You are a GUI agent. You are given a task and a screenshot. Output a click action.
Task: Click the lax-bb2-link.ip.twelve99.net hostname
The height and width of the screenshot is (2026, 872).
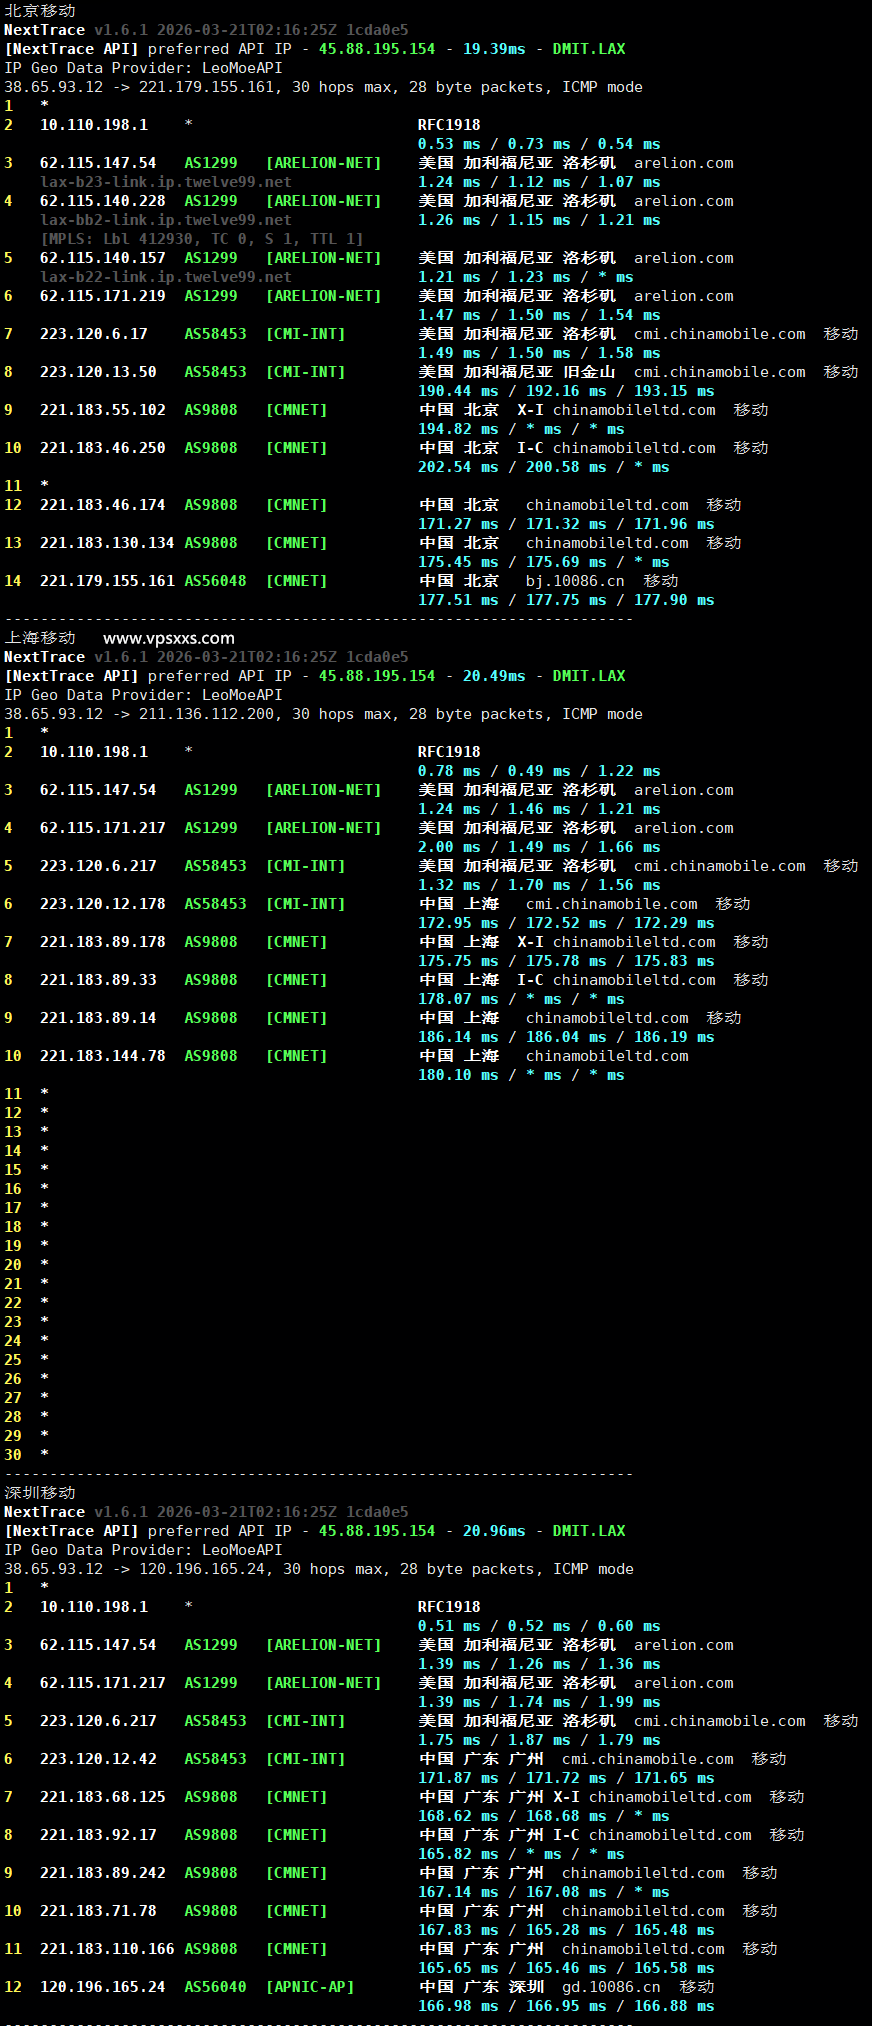[165, 220]
